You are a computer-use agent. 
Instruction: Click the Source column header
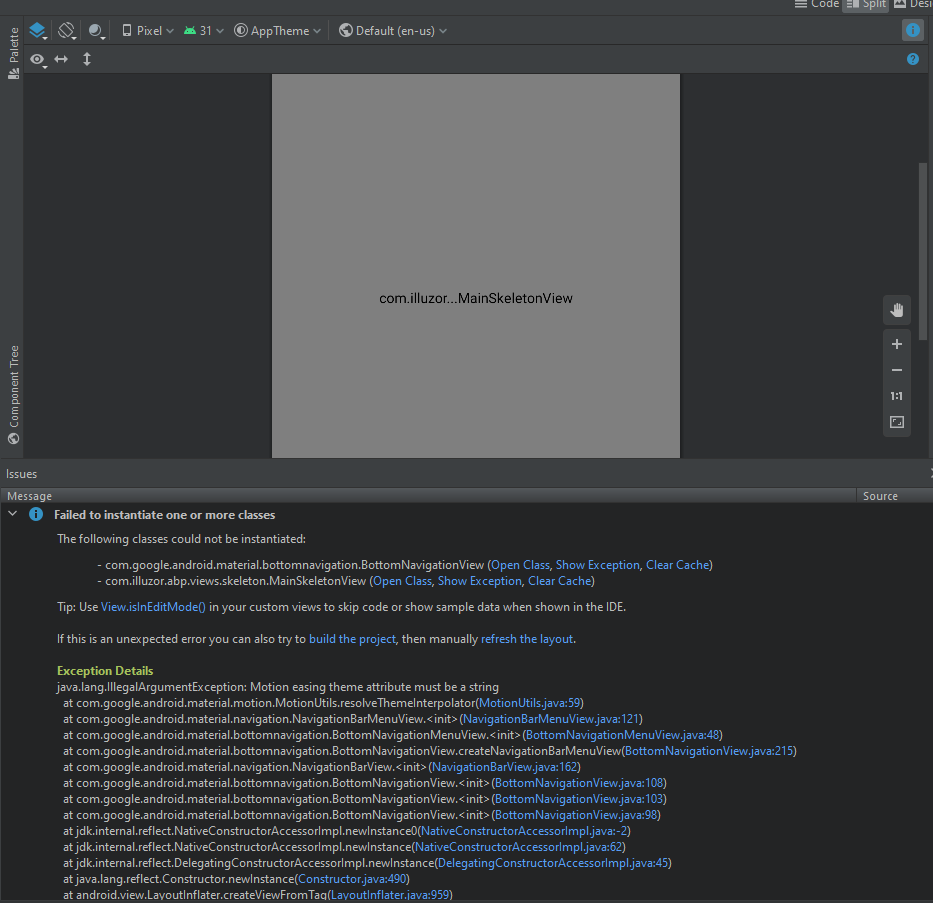[894, 496]
